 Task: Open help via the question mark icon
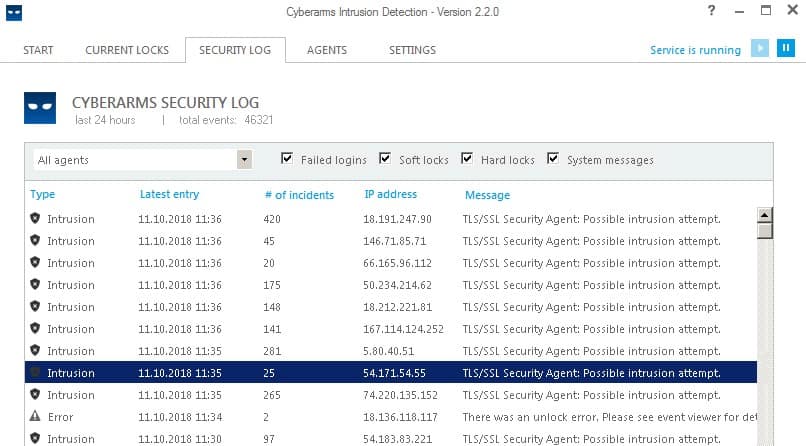(x=711, y=11)
